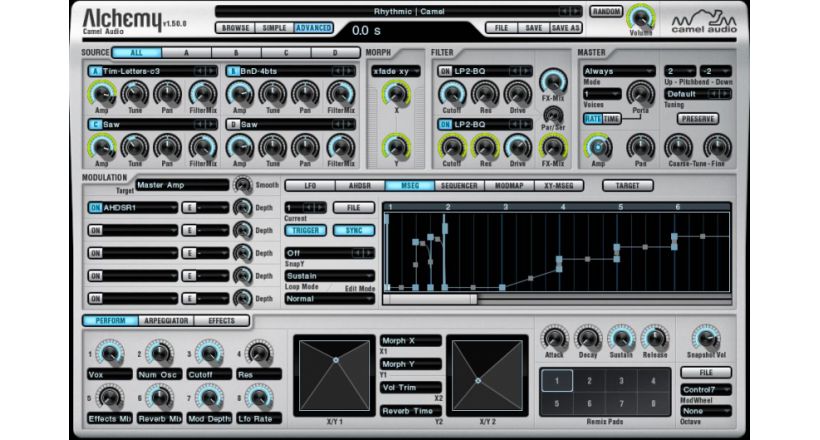The image size is (820, 440).
Task: Click the X/Y 2 pad
Action: click(x=487, y=375)
